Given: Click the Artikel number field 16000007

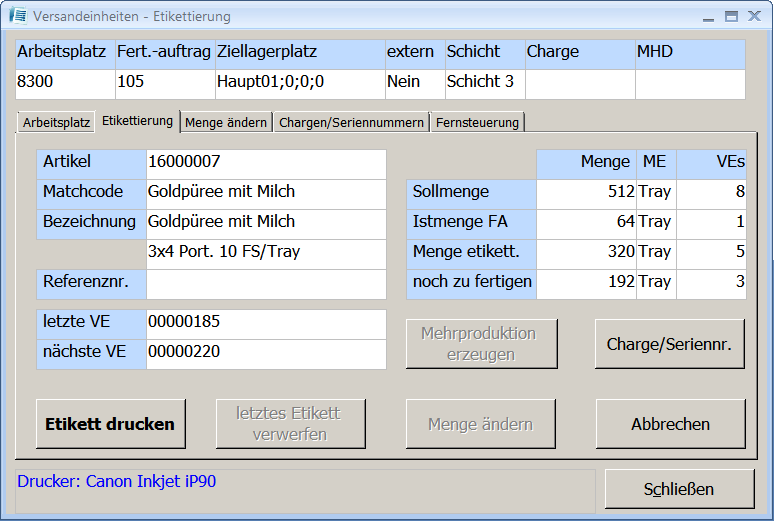Looking at the screenshot, I should point(266,162).
